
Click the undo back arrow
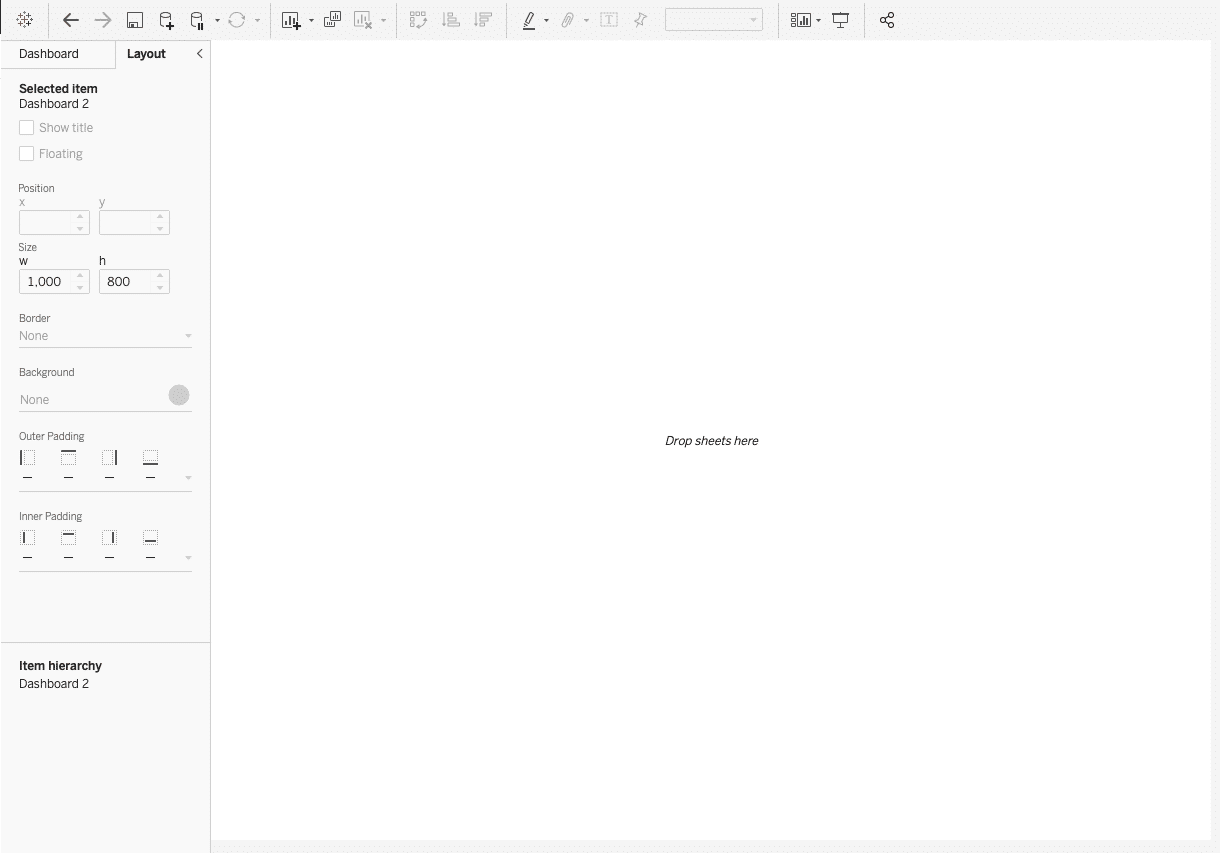click(70, 20)
